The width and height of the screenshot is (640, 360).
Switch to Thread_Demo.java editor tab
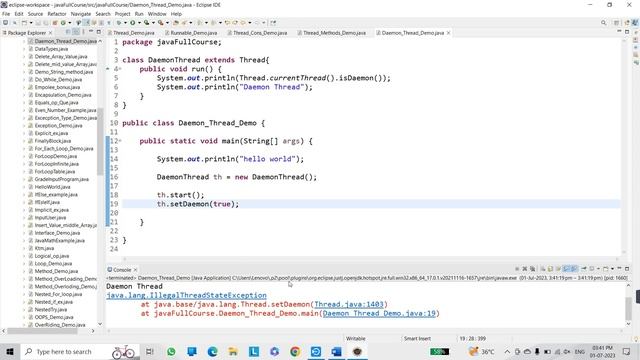click(133, 33)
